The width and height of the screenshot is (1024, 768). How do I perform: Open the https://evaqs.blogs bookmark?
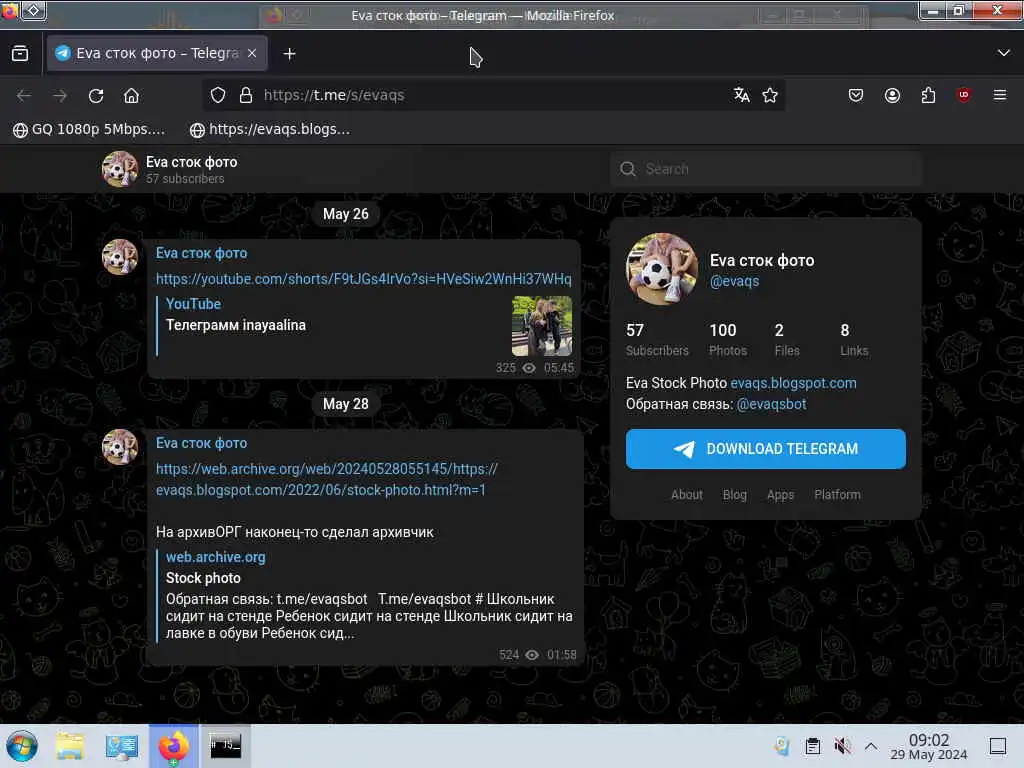270,129
